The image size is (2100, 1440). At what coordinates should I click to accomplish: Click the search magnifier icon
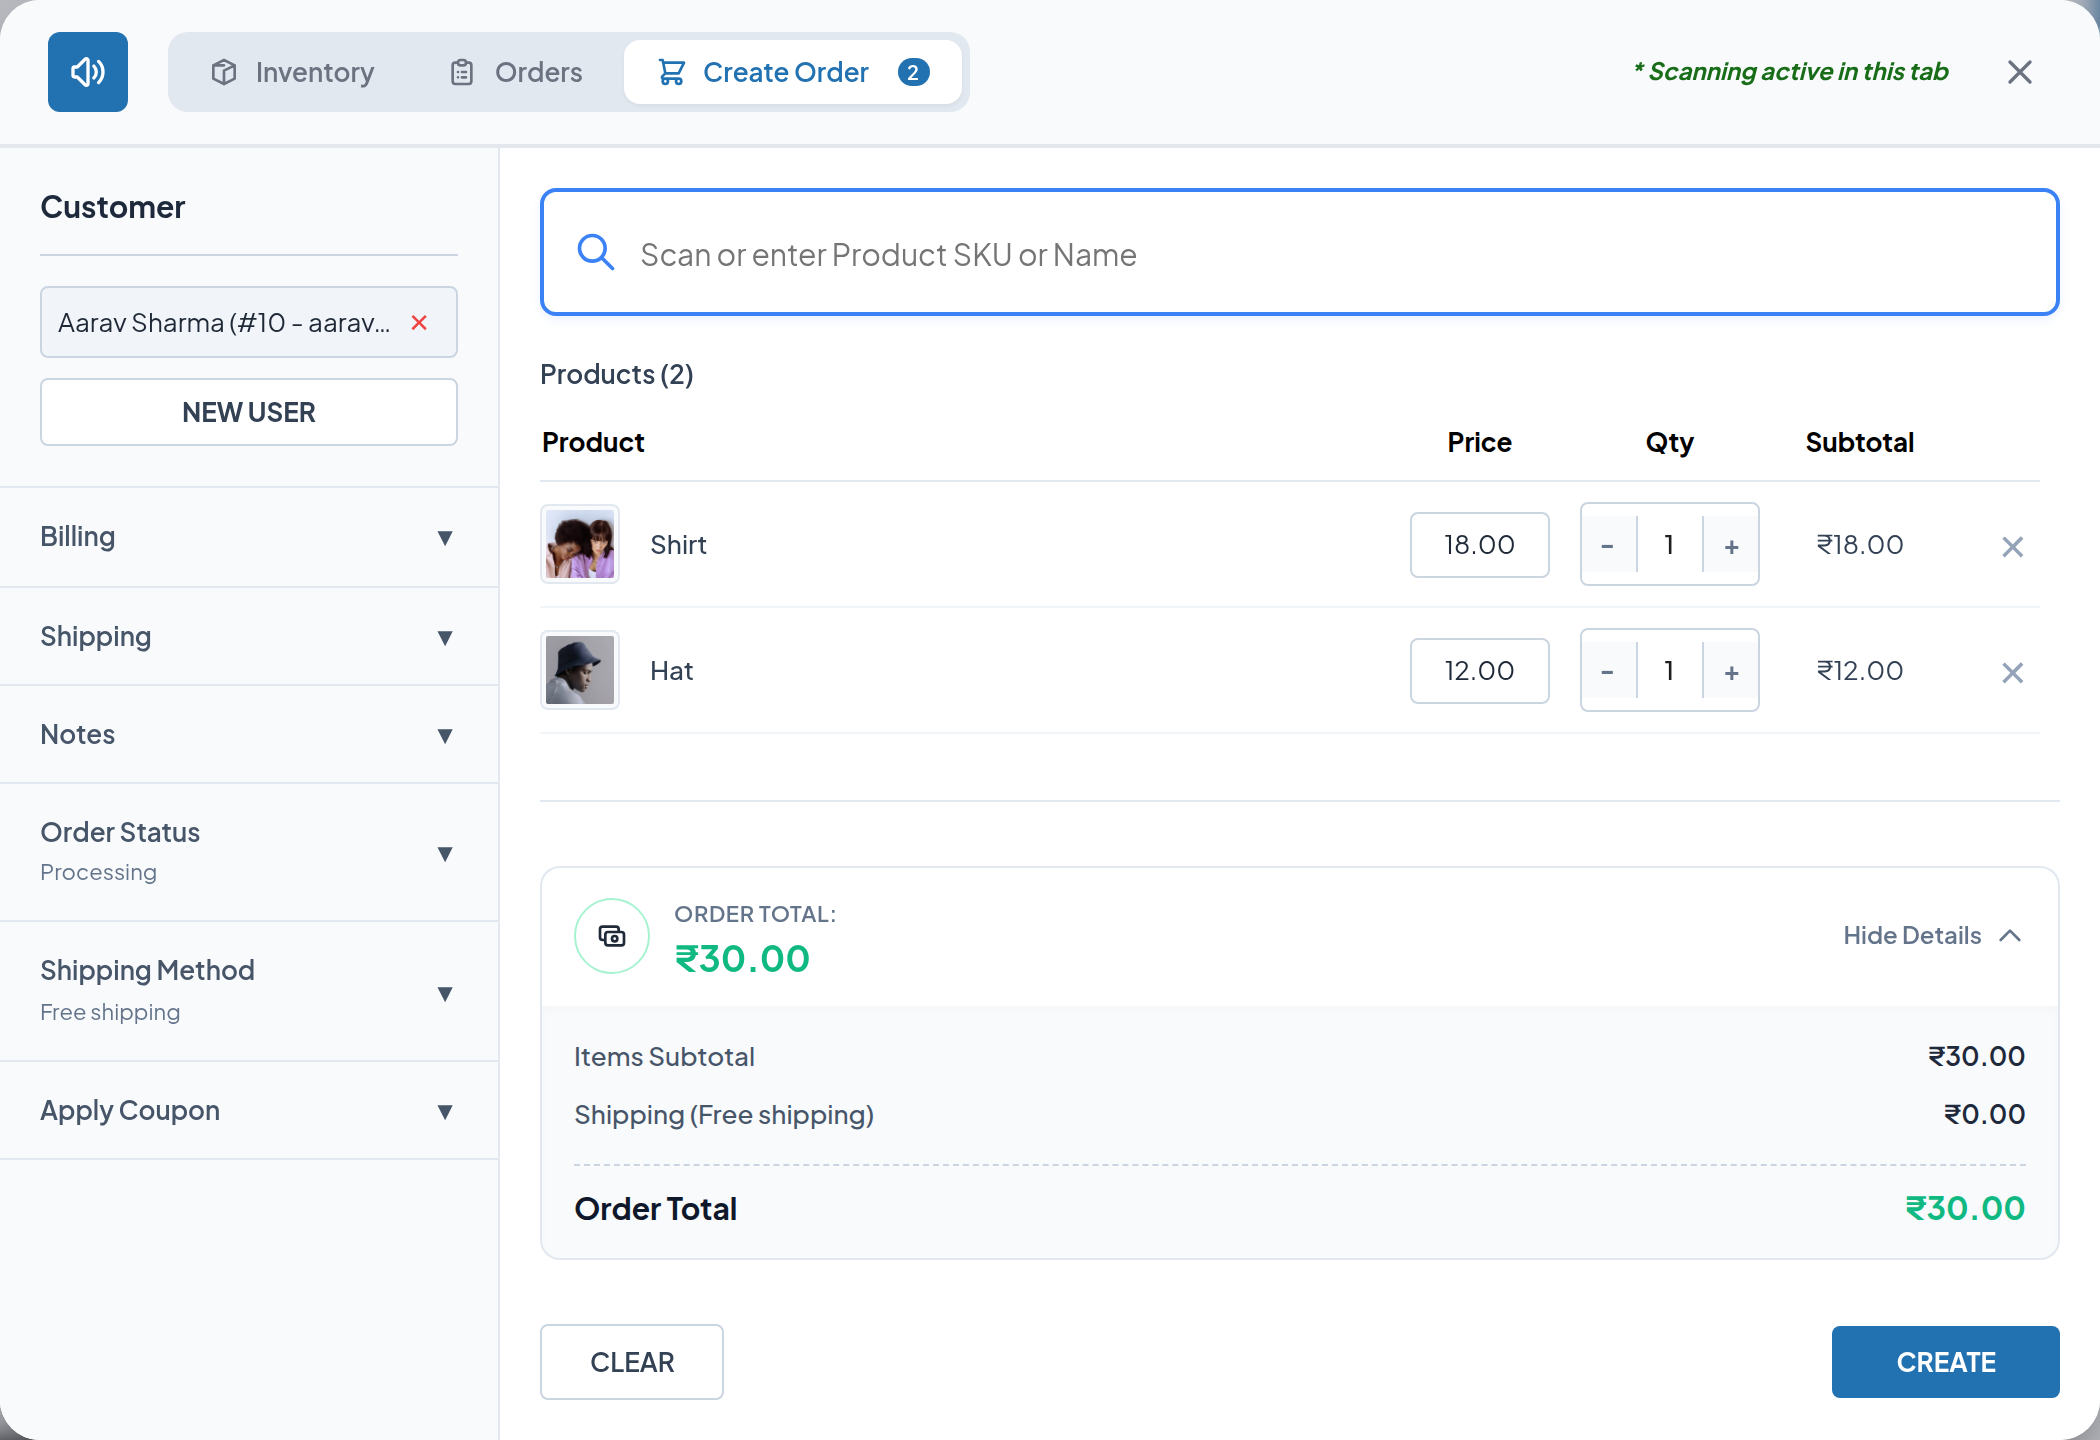point(595,253)
